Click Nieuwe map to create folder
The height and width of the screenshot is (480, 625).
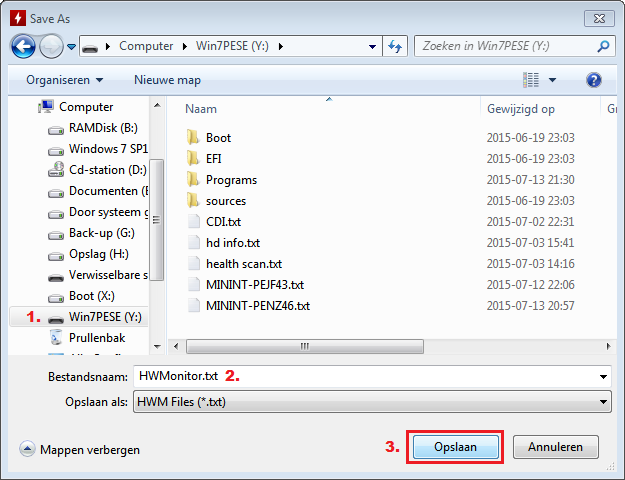(167, 79)
